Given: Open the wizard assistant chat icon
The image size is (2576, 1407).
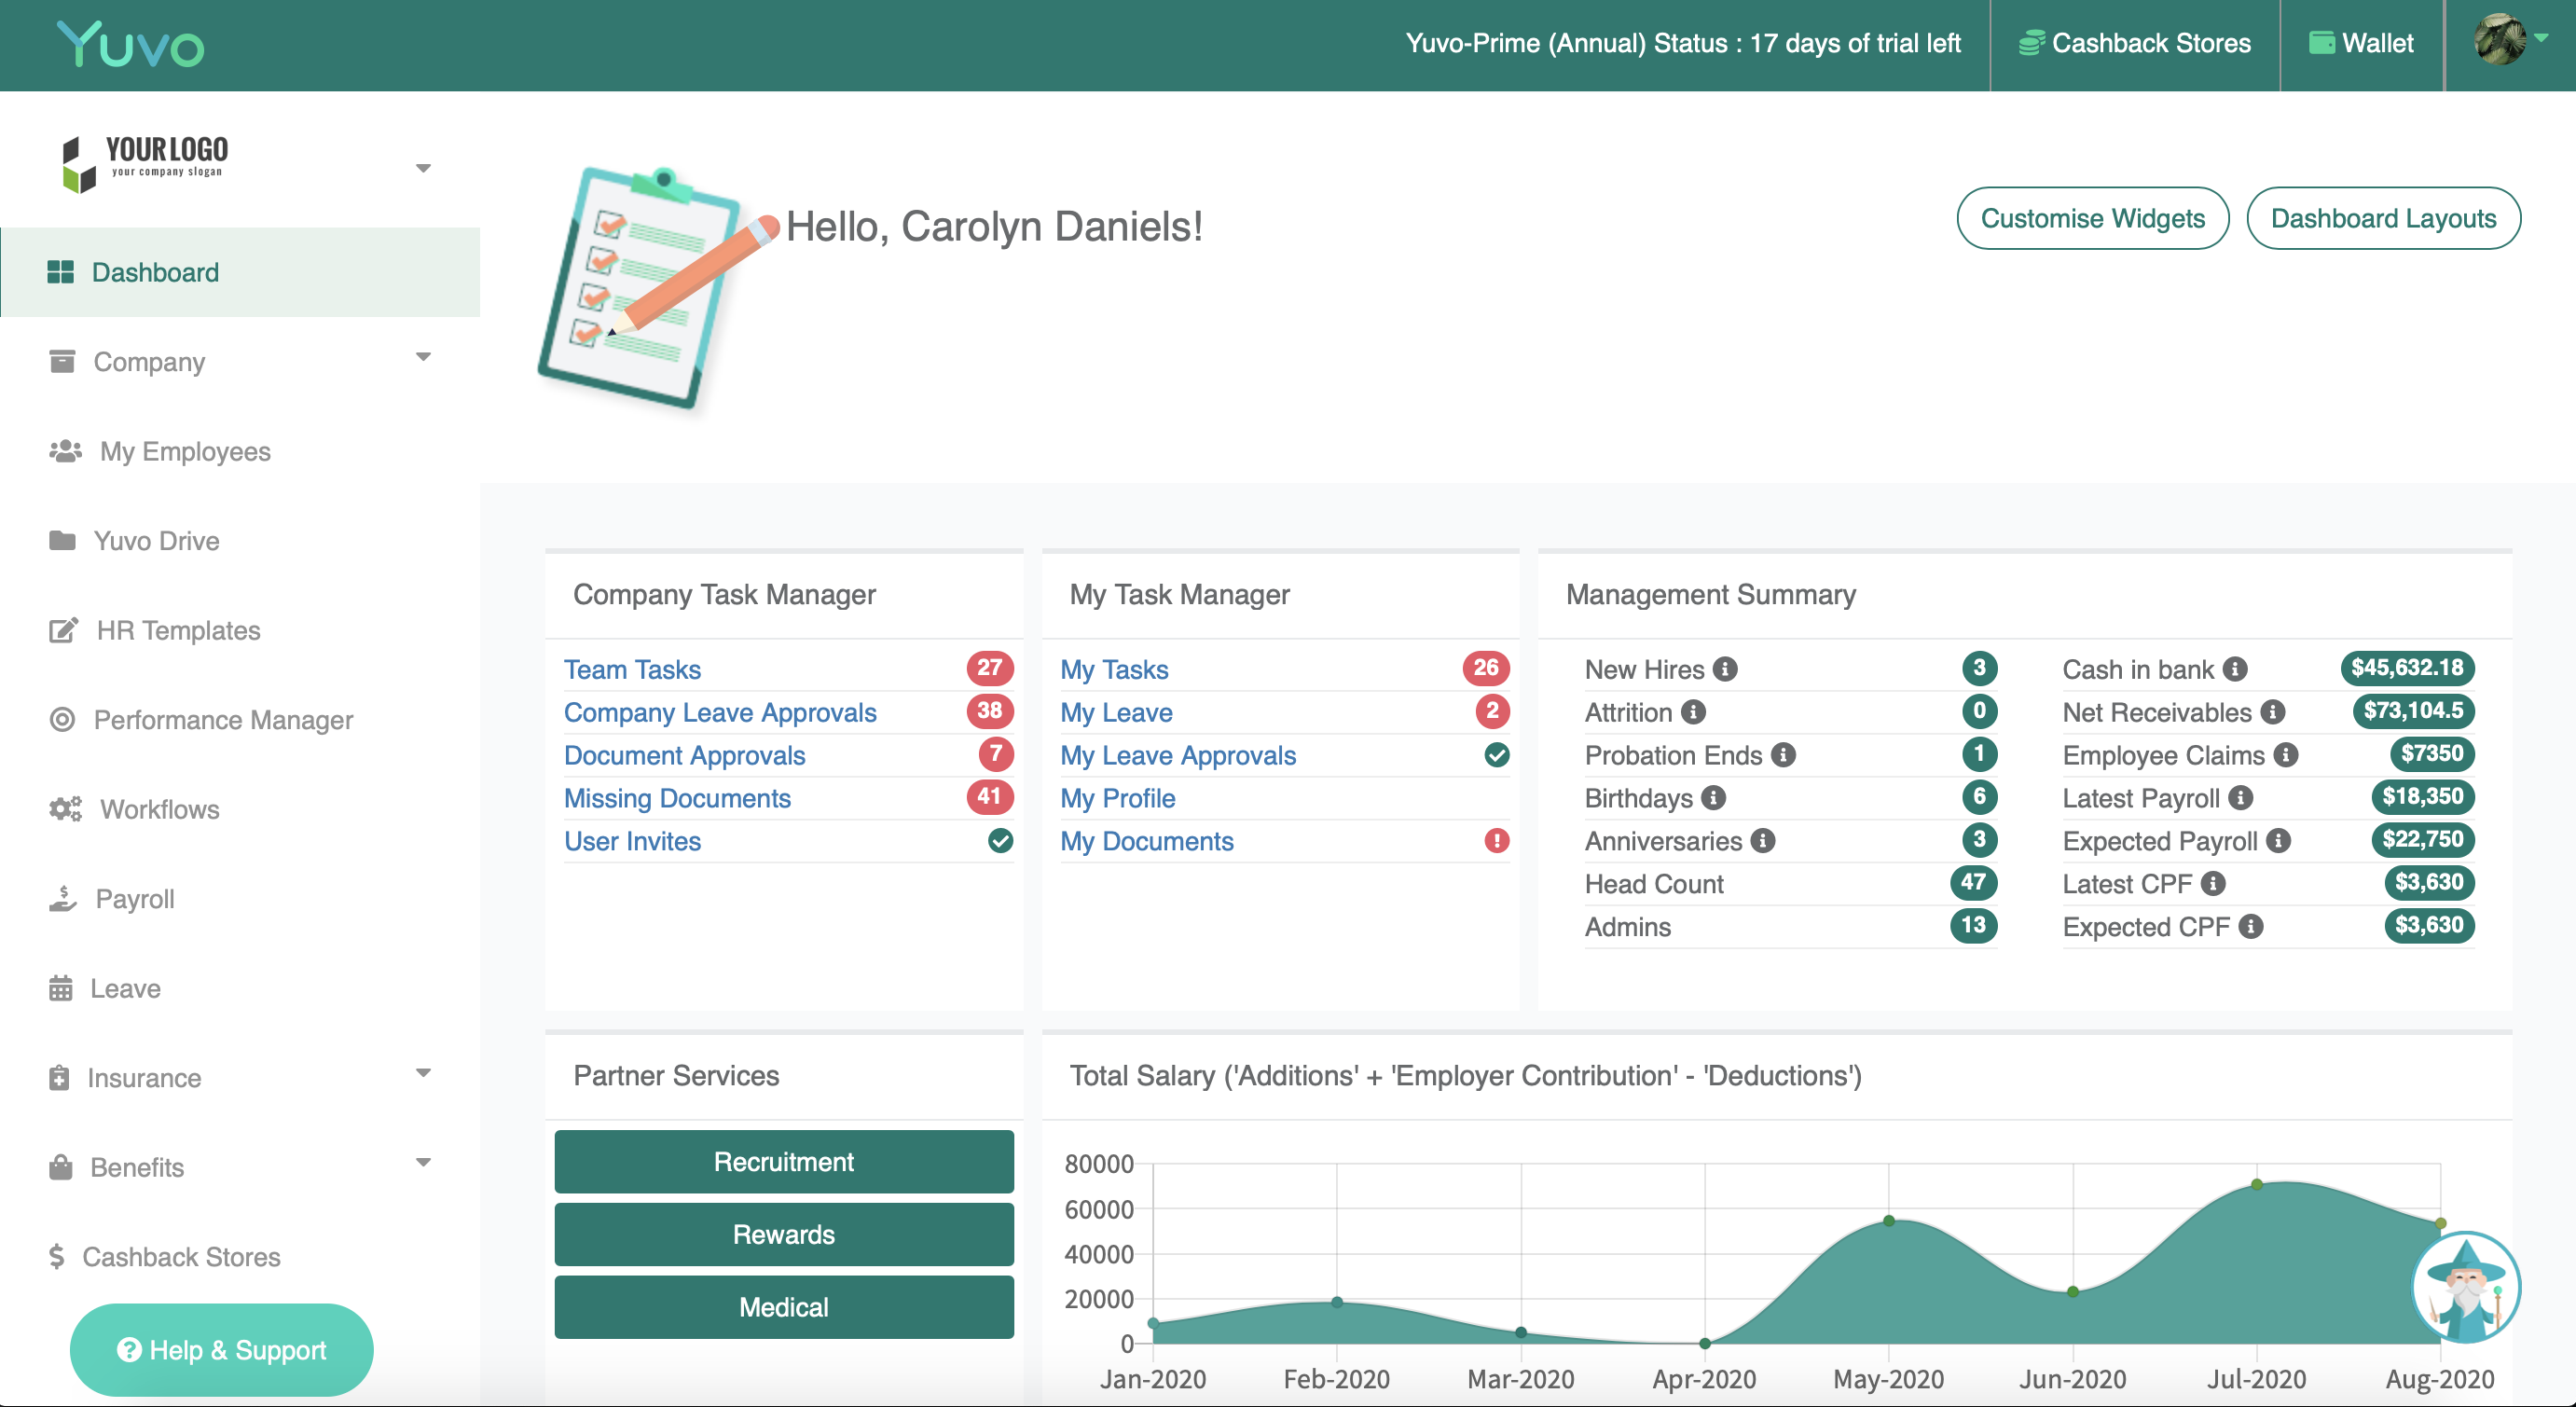Looking at the screenshot, I should coord(2465,1287).
